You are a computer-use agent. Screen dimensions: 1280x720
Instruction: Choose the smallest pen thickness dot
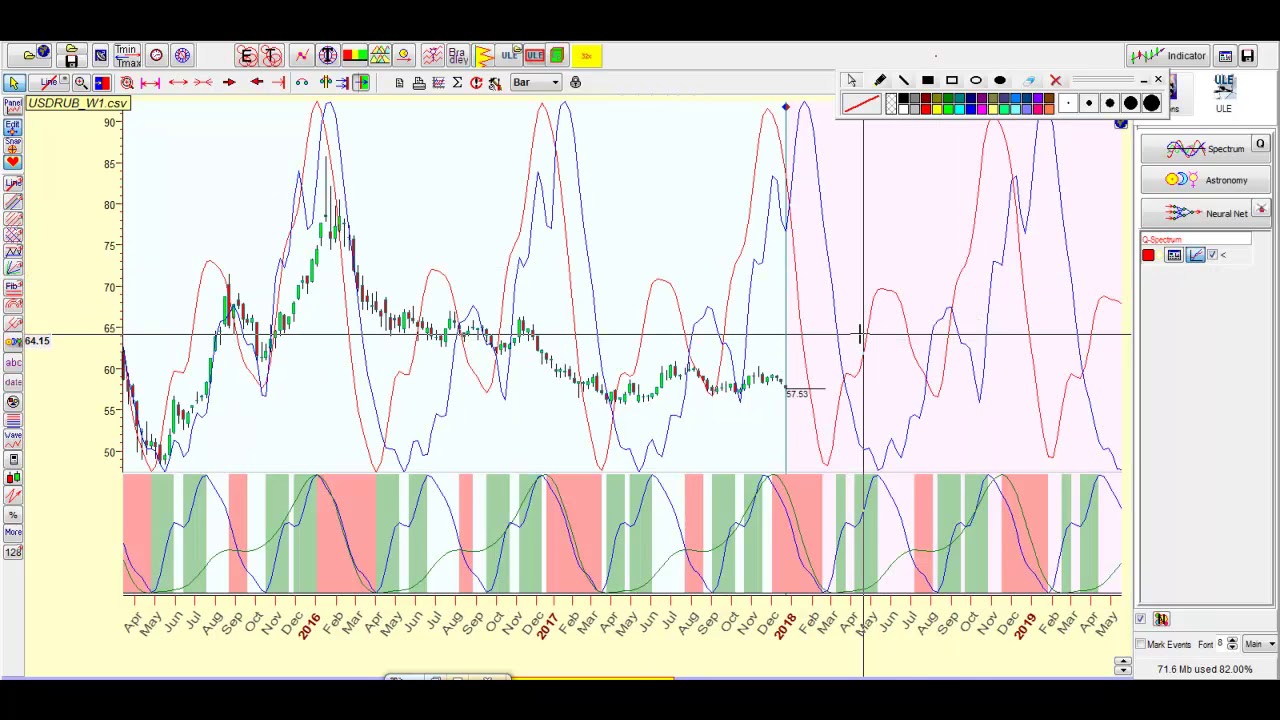[x=1068, y=103]
